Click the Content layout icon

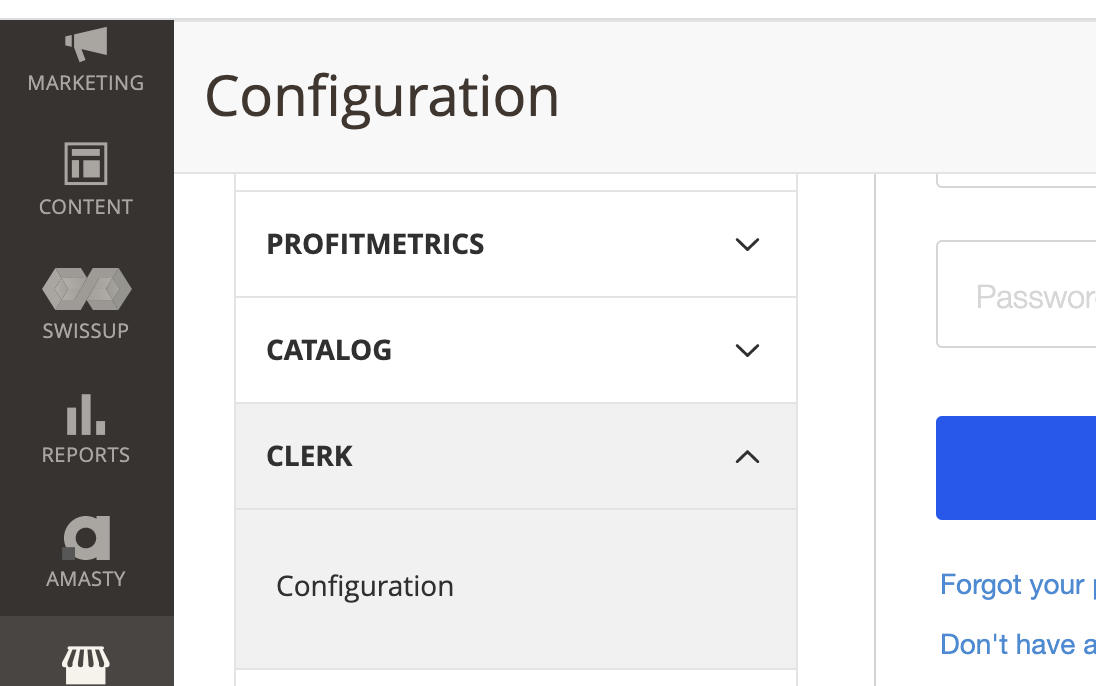click(x=86, y=164)
